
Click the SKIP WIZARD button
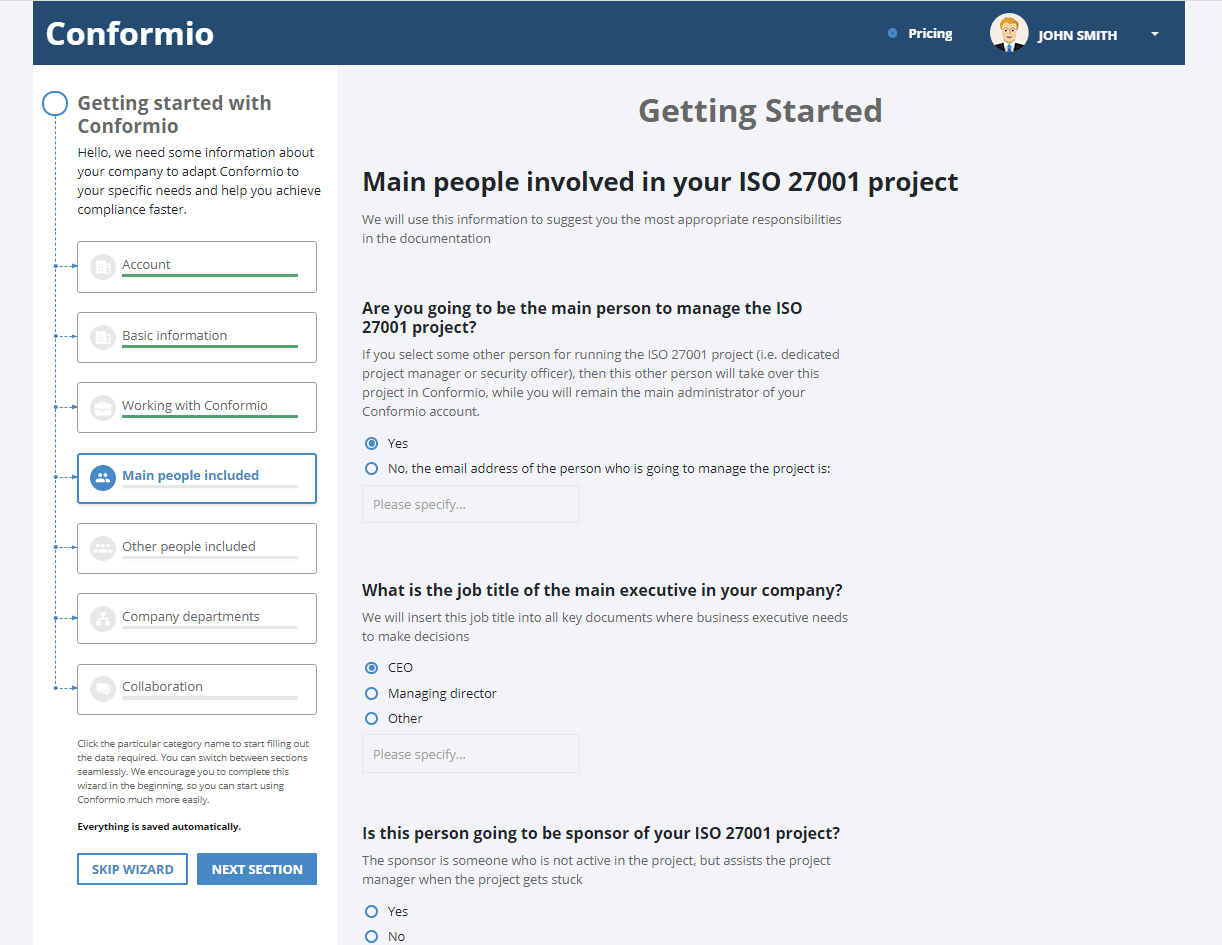(x=132, y=869)
